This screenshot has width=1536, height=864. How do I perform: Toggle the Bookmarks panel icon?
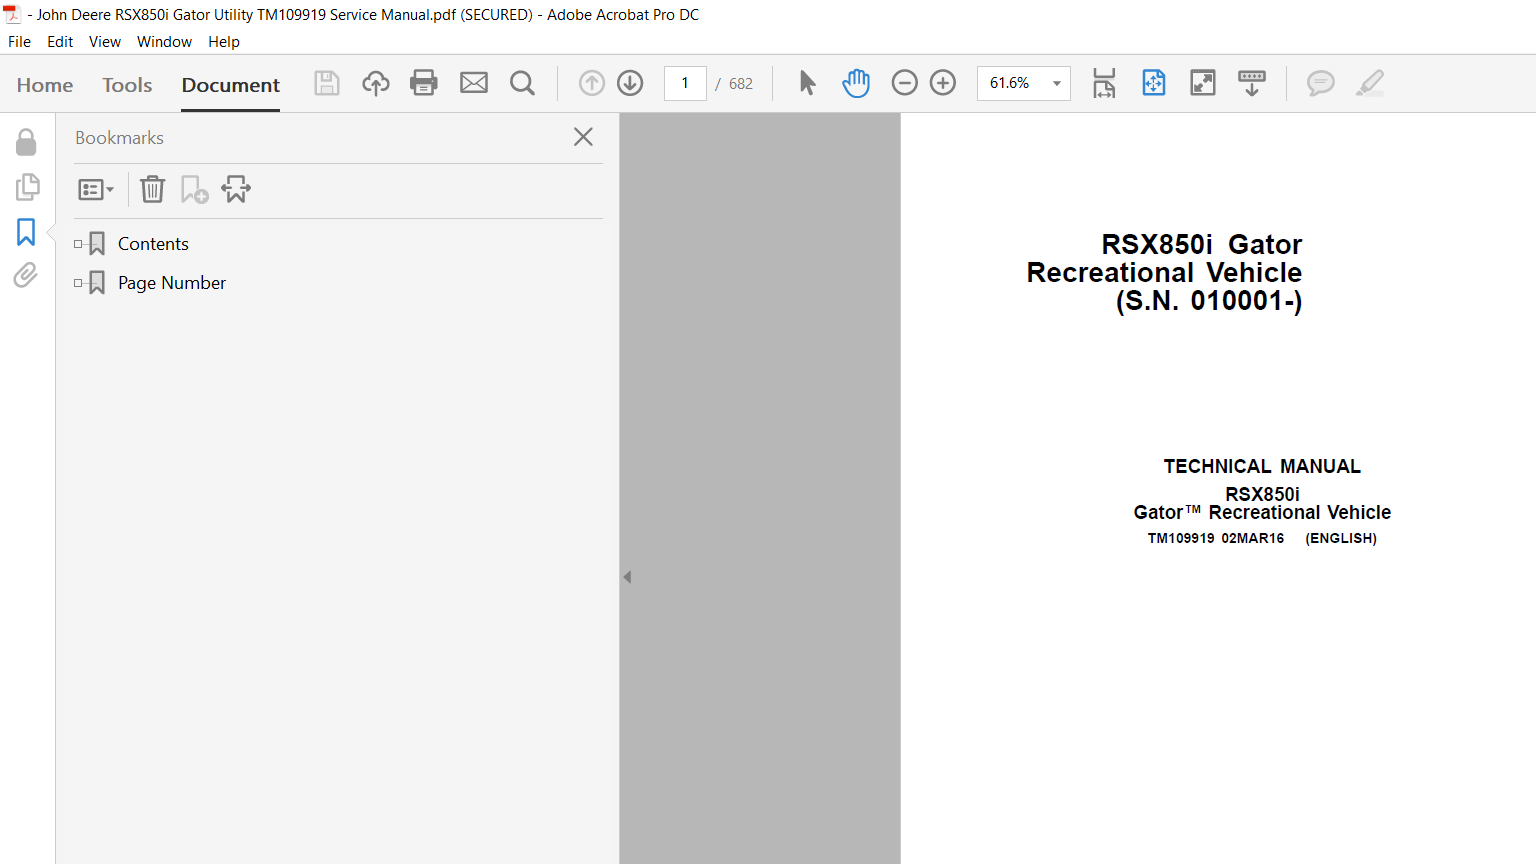pyautogui.click(x=26, y=232)
